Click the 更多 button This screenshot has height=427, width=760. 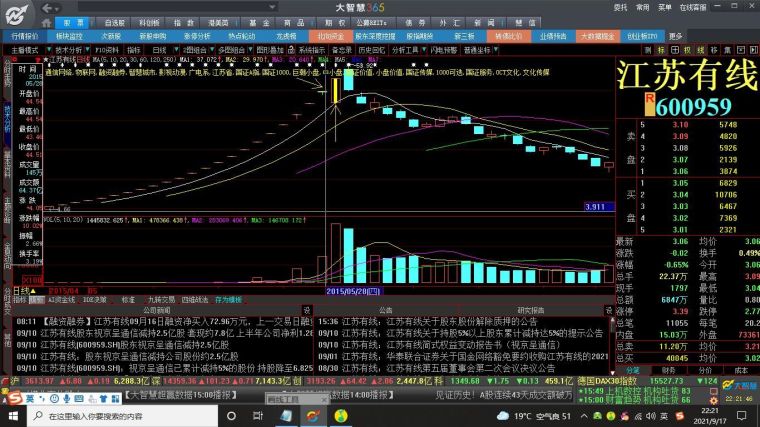tap(676, 36)
